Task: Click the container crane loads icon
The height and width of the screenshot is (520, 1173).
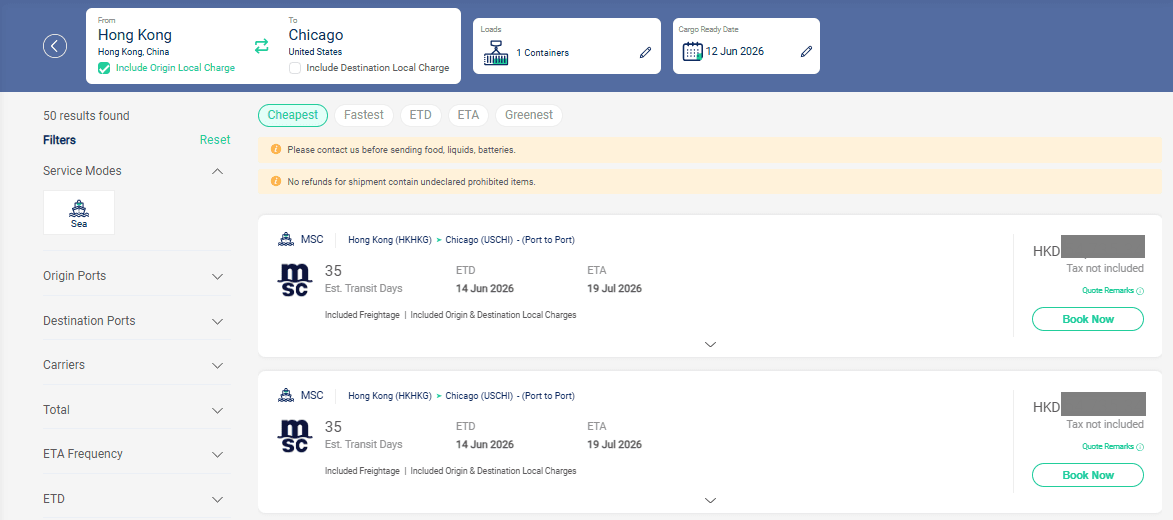Action: (x=495, y=52)
